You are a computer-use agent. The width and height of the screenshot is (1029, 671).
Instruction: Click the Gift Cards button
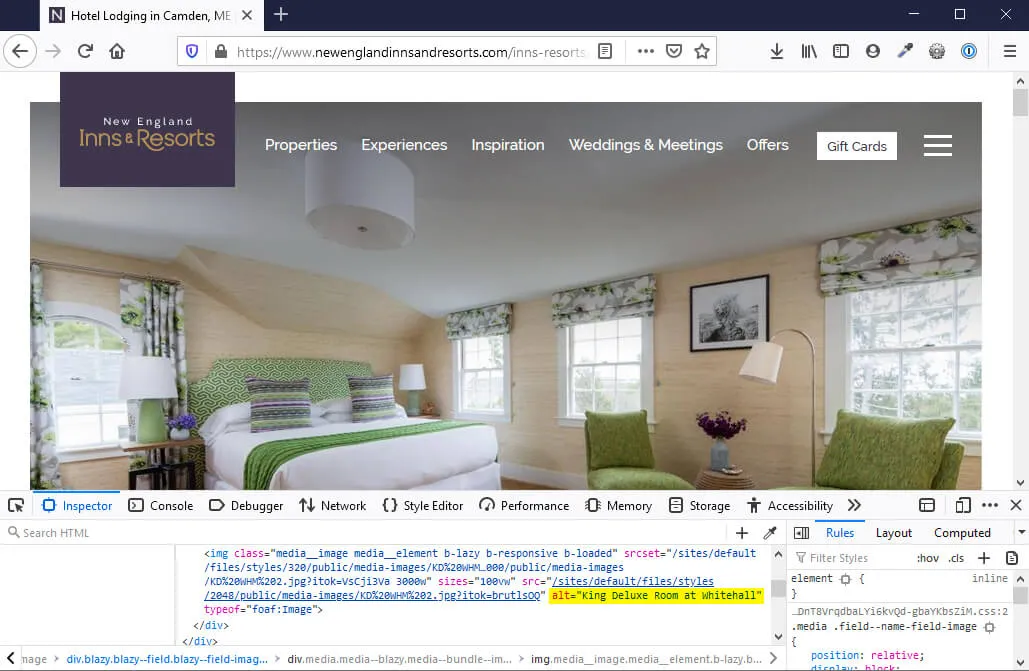coord(856,146)
